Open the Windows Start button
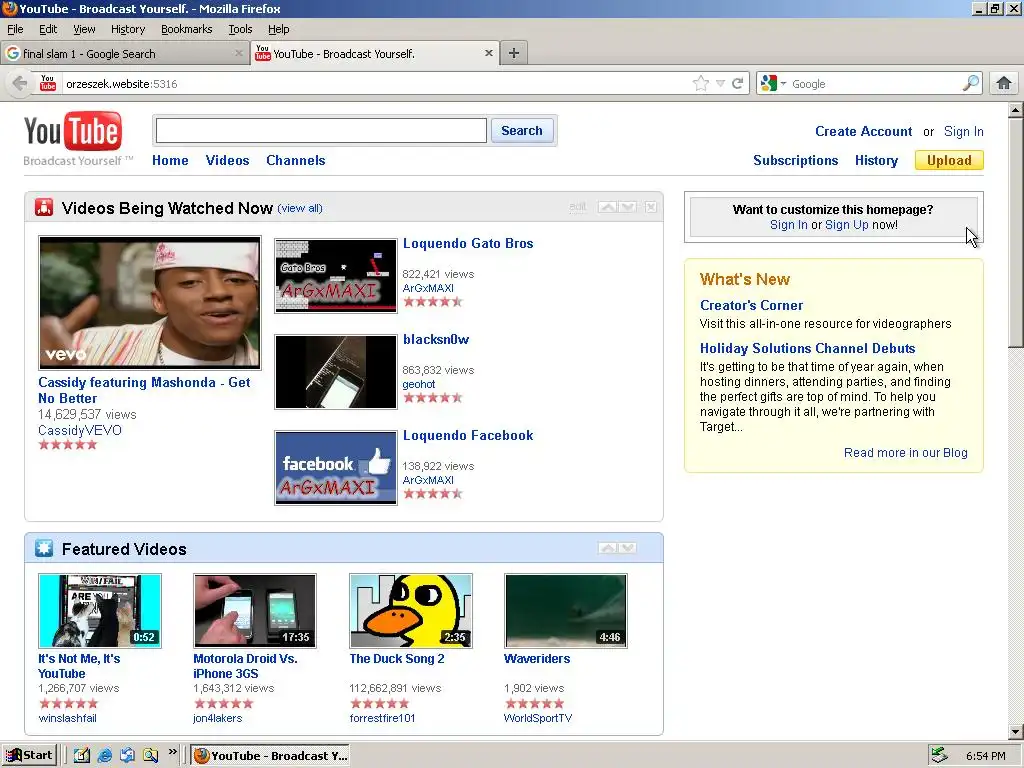Viewport: 1024px width, 768px height. [29, 756]
